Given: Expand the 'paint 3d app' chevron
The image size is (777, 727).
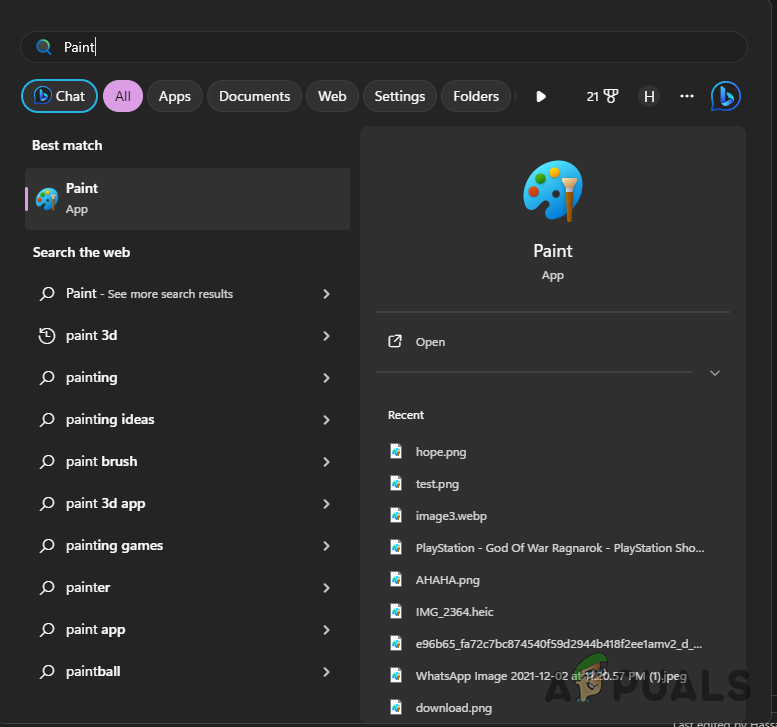Looking at the screenshot, I should (x=326, y=504).
